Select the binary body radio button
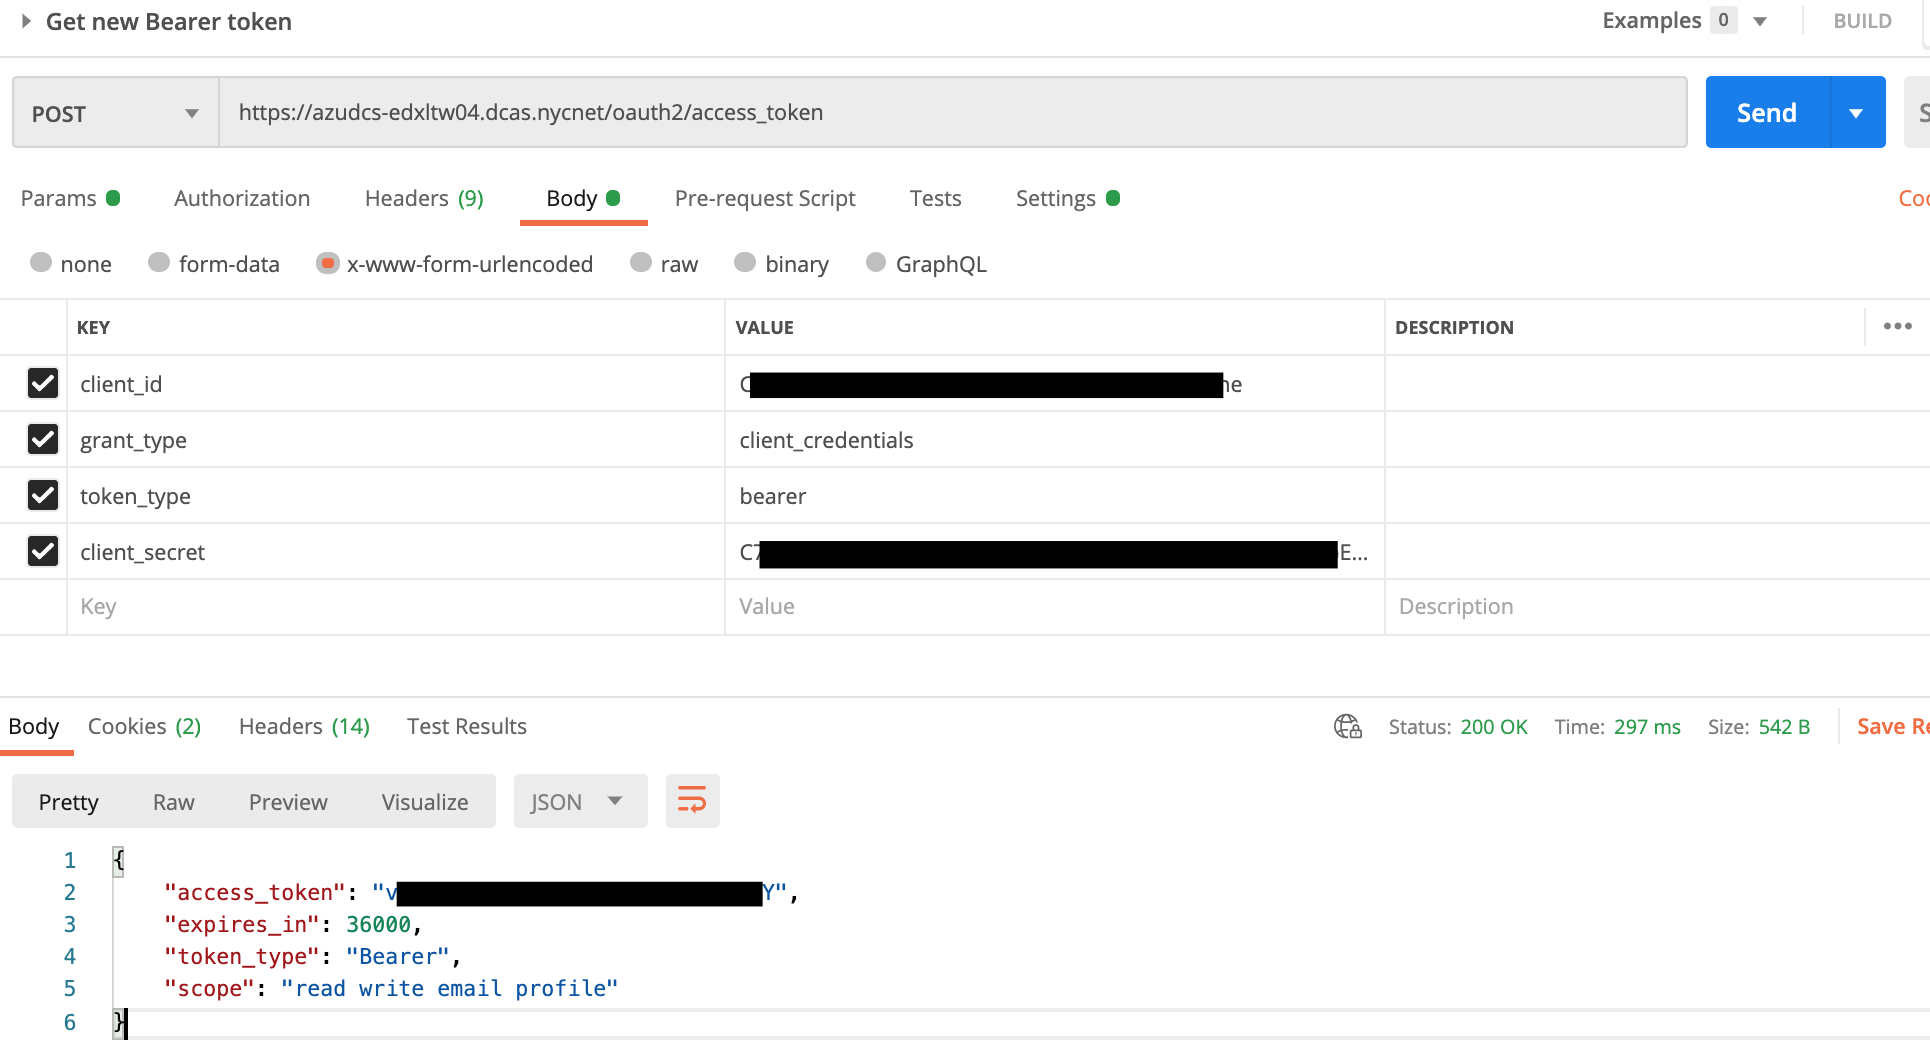 point(745,262)
